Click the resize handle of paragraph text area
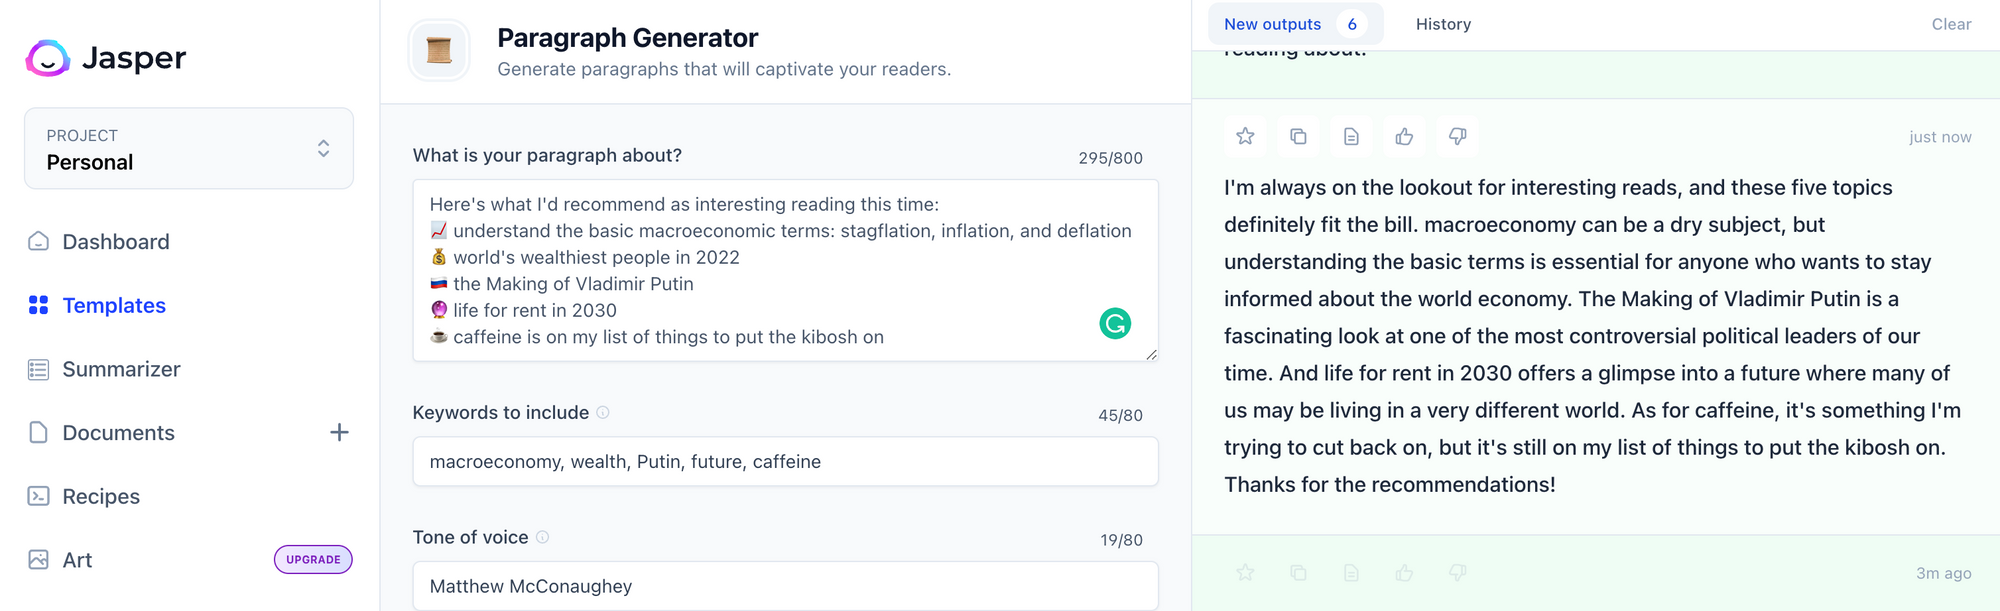The height and width of the screenshot is (611, 2000). pyautogui.click(x=1152, y=354)
